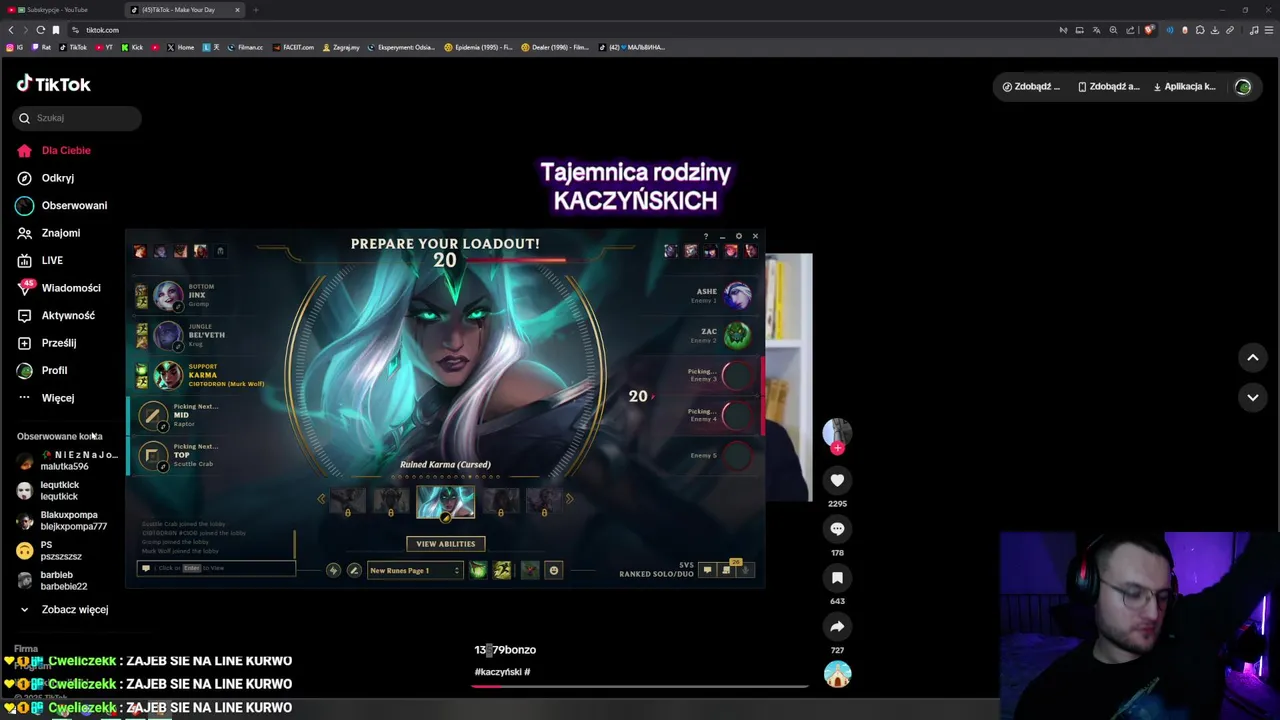Image resolution: width=1280 pixels, height=720 pixels.
Task: Expand the Więcej menu
Action: tap(45, 398)
